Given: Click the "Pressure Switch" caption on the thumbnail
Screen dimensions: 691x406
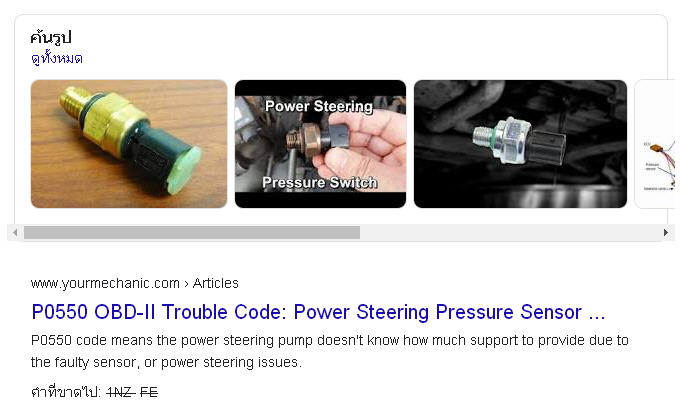Looking at the screenshot, I should click(x=319, y=182).
